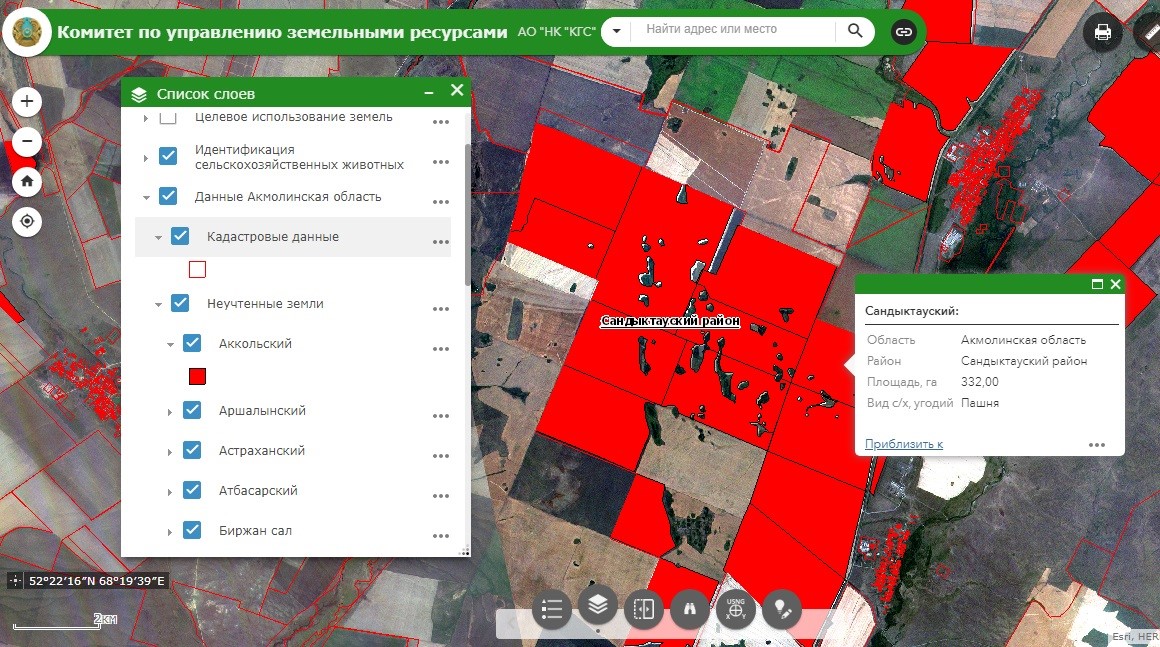The height and width of the screenshot is (647, 1160).
Task: Uncheck the Аккольский layer
Action: 192,343
